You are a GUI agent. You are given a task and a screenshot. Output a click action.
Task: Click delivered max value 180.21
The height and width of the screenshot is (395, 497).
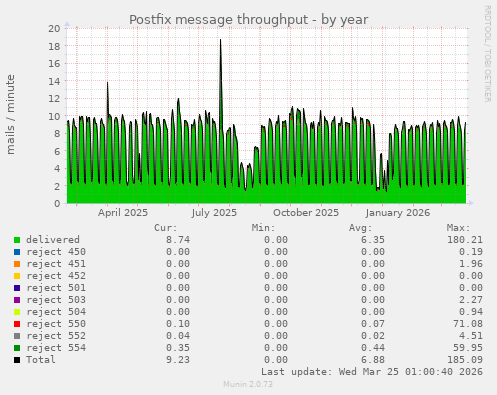click(x=465, y=240)
